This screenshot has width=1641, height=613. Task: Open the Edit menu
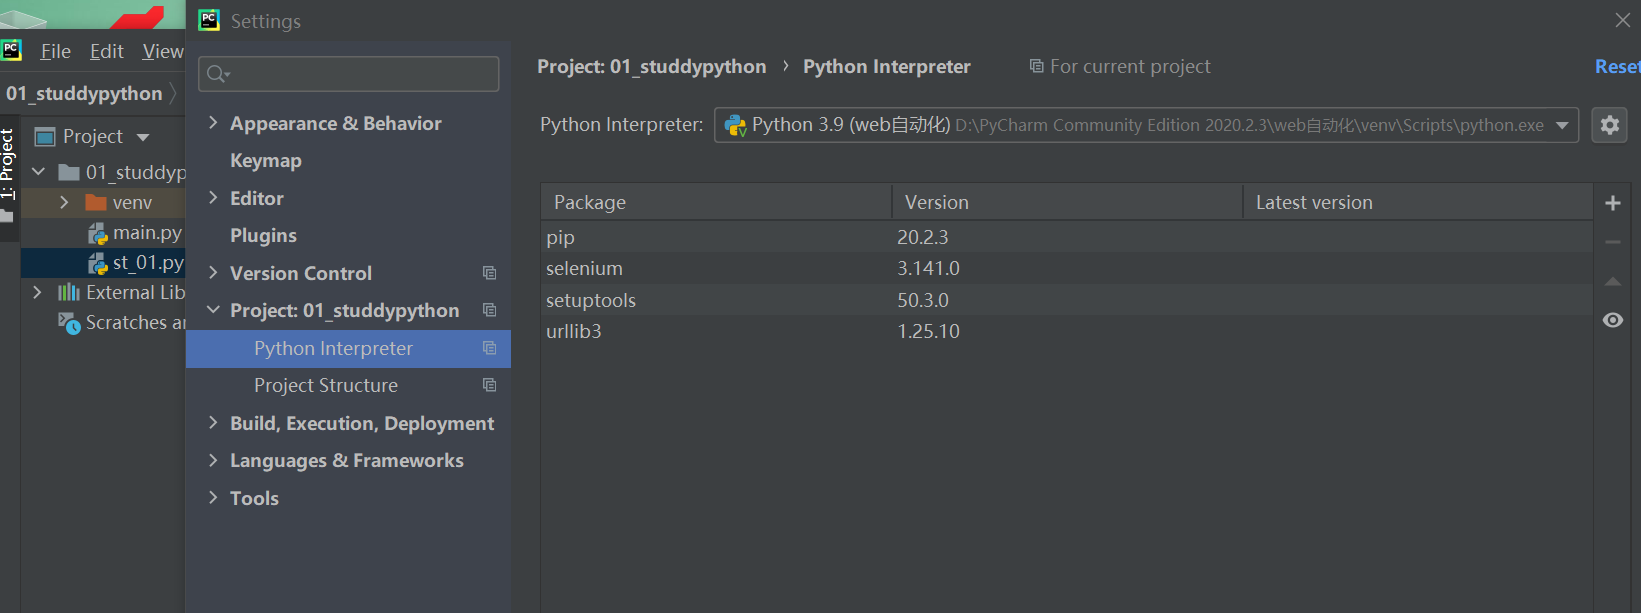106,51
